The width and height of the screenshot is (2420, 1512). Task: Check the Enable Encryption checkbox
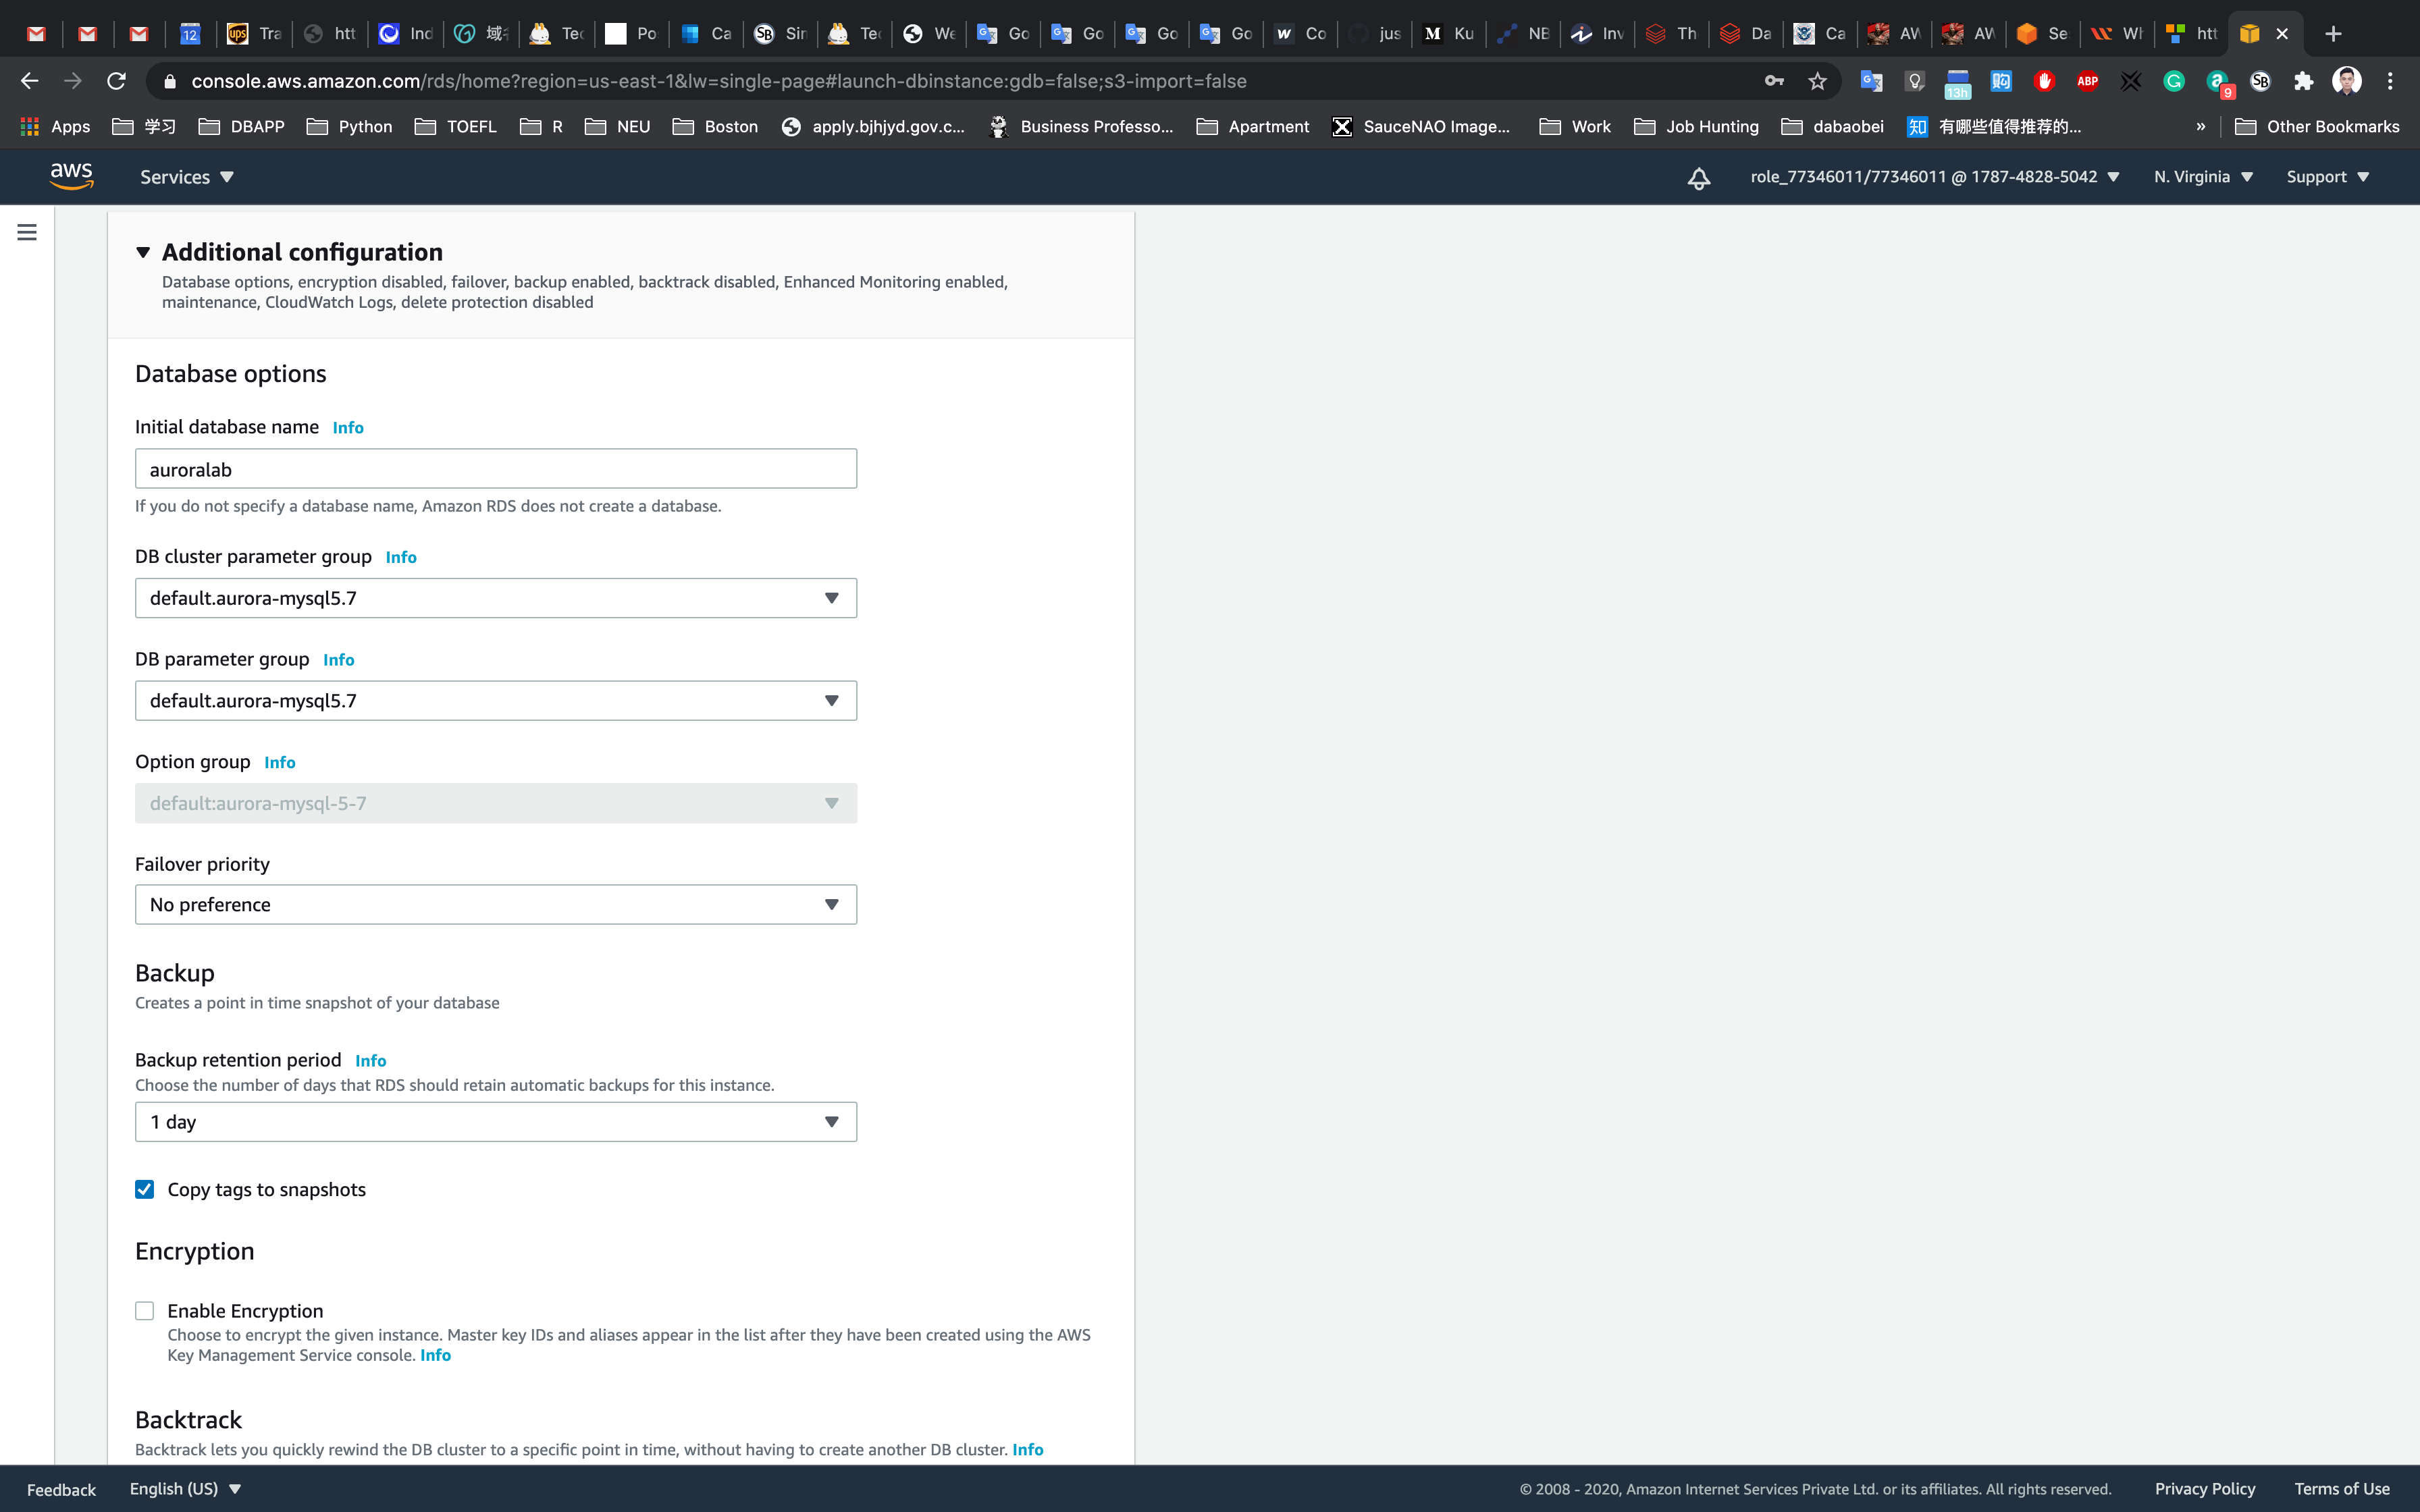tap(145, 1310)
